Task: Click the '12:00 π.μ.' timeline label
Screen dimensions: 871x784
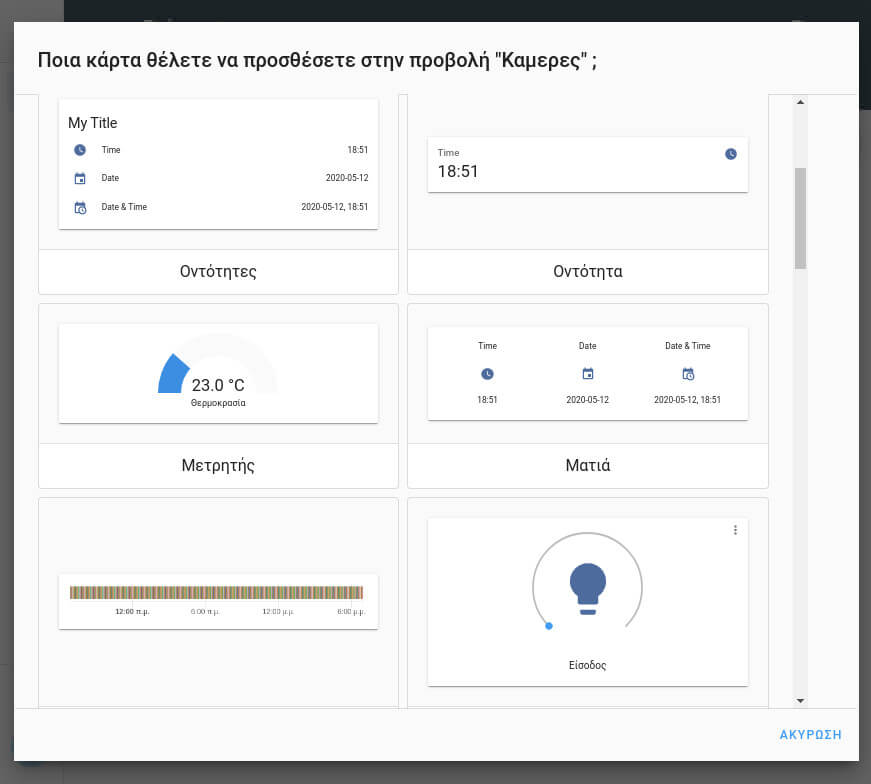Action: [x=132, y=611]
